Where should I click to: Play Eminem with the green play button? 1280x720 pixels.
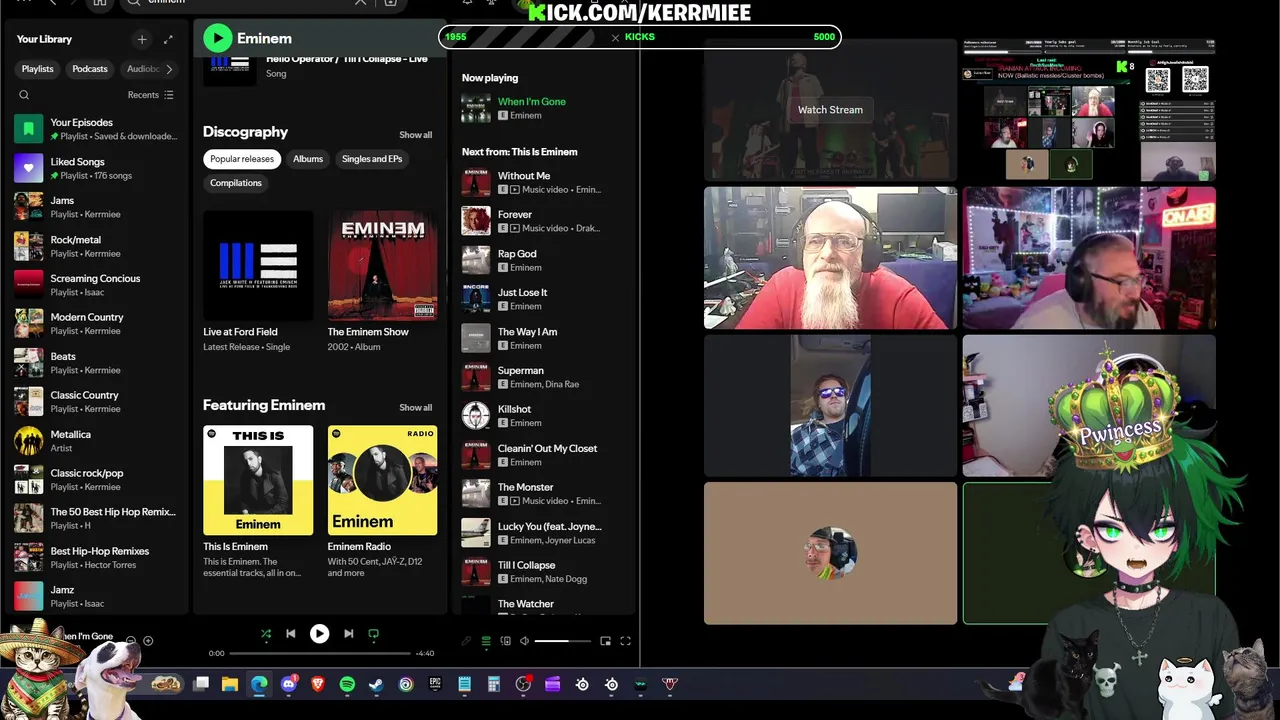coord(217,38)
